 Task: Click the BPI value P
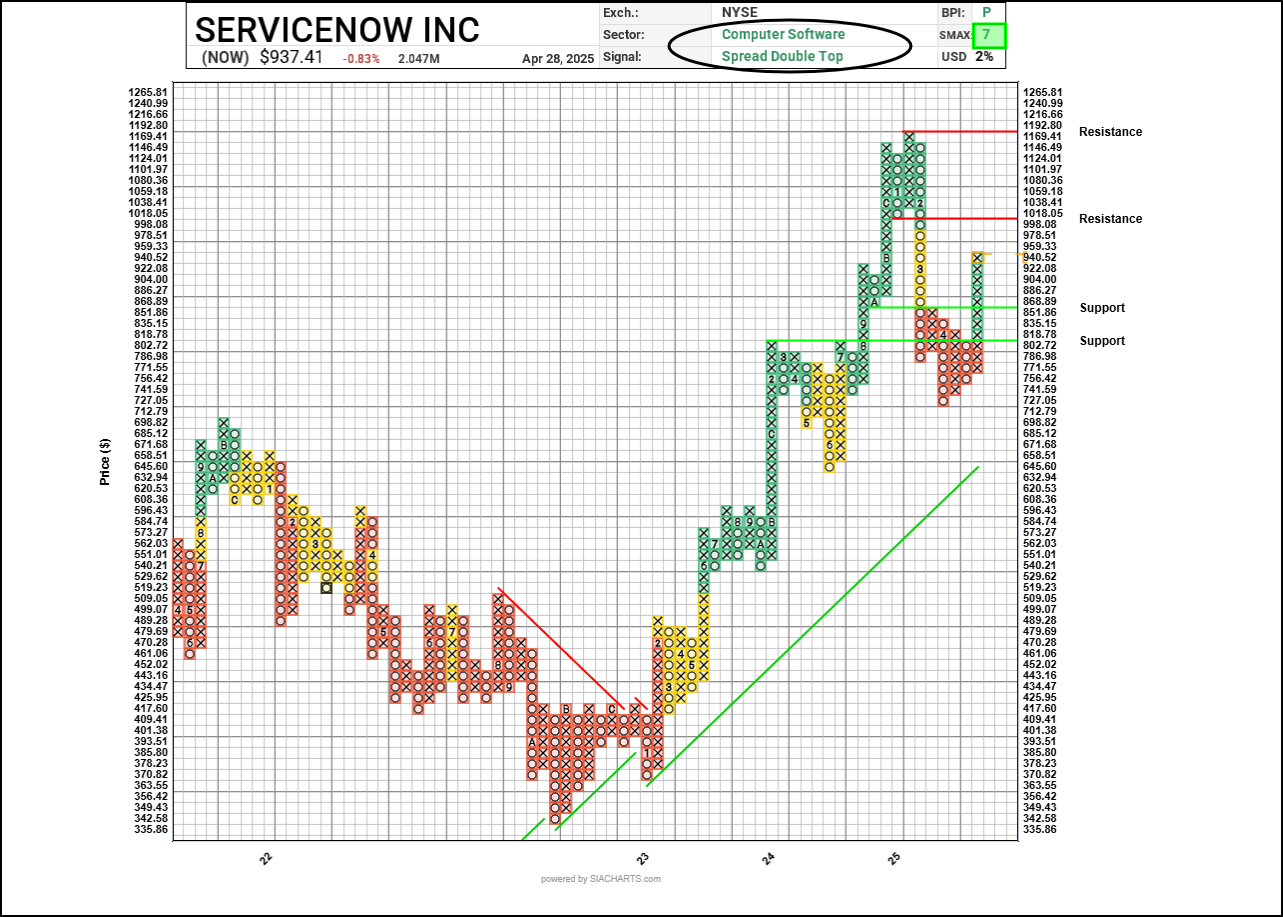tap(987, 13)
